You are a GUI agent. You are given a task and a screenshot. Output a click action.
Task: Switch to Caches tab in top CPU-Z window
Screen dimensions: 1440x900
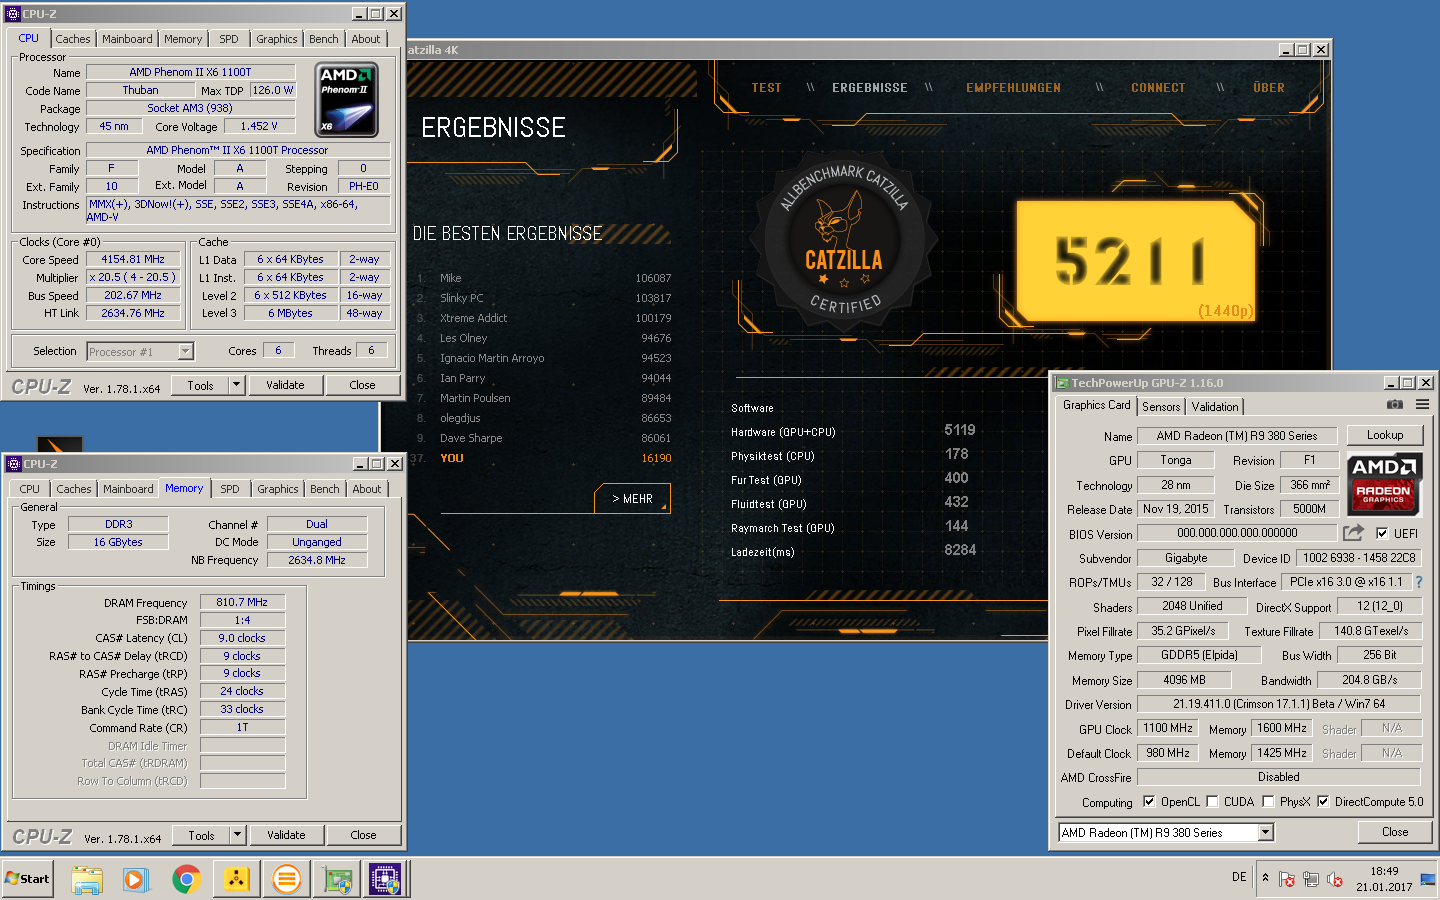[x=73, y=39]
